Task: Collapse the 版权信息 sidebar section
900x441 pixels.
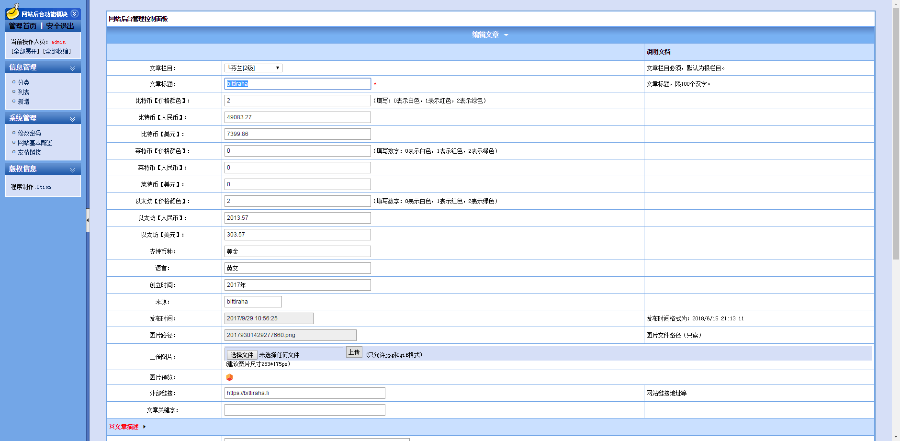Action: [x=73, y=169]
